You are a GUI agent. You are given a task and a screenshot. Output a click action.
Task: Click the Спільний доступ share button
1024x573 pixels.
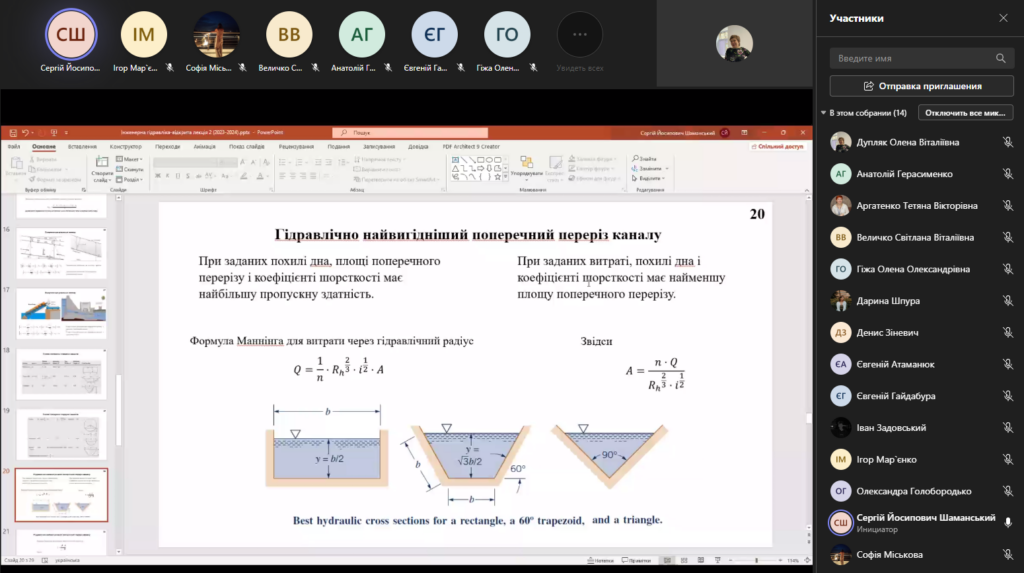pos(777,146)
